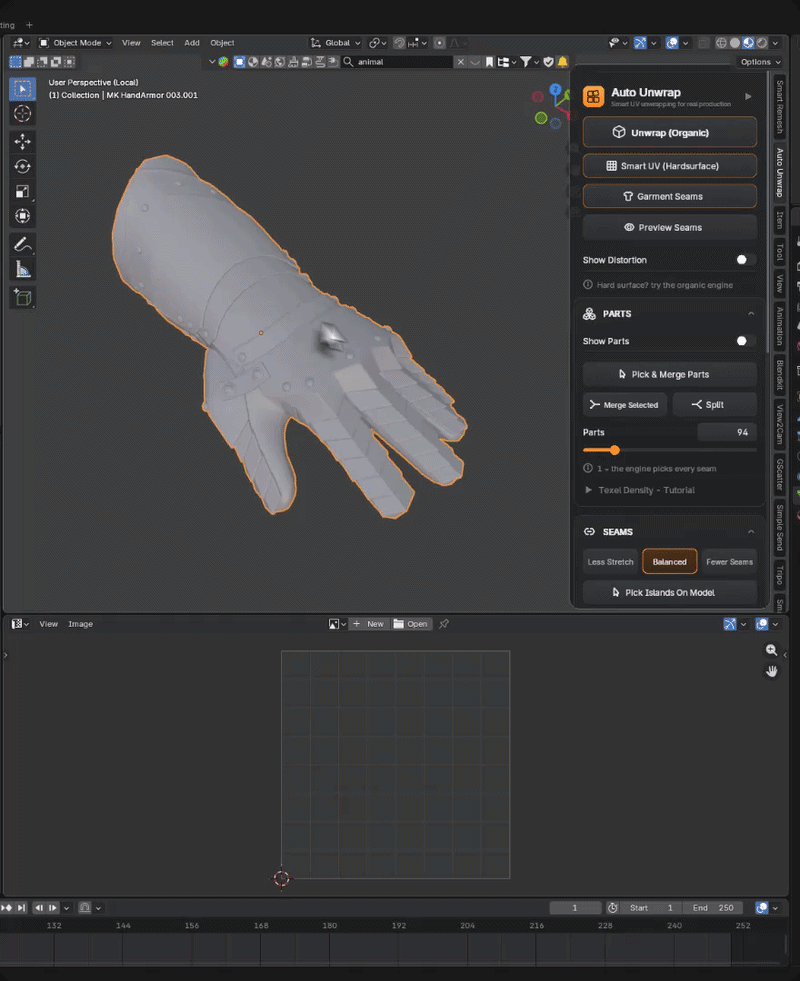The image size is (800, 981).
Task: Click the pin image icon in UV editor
Action: [x=444, y=624]
